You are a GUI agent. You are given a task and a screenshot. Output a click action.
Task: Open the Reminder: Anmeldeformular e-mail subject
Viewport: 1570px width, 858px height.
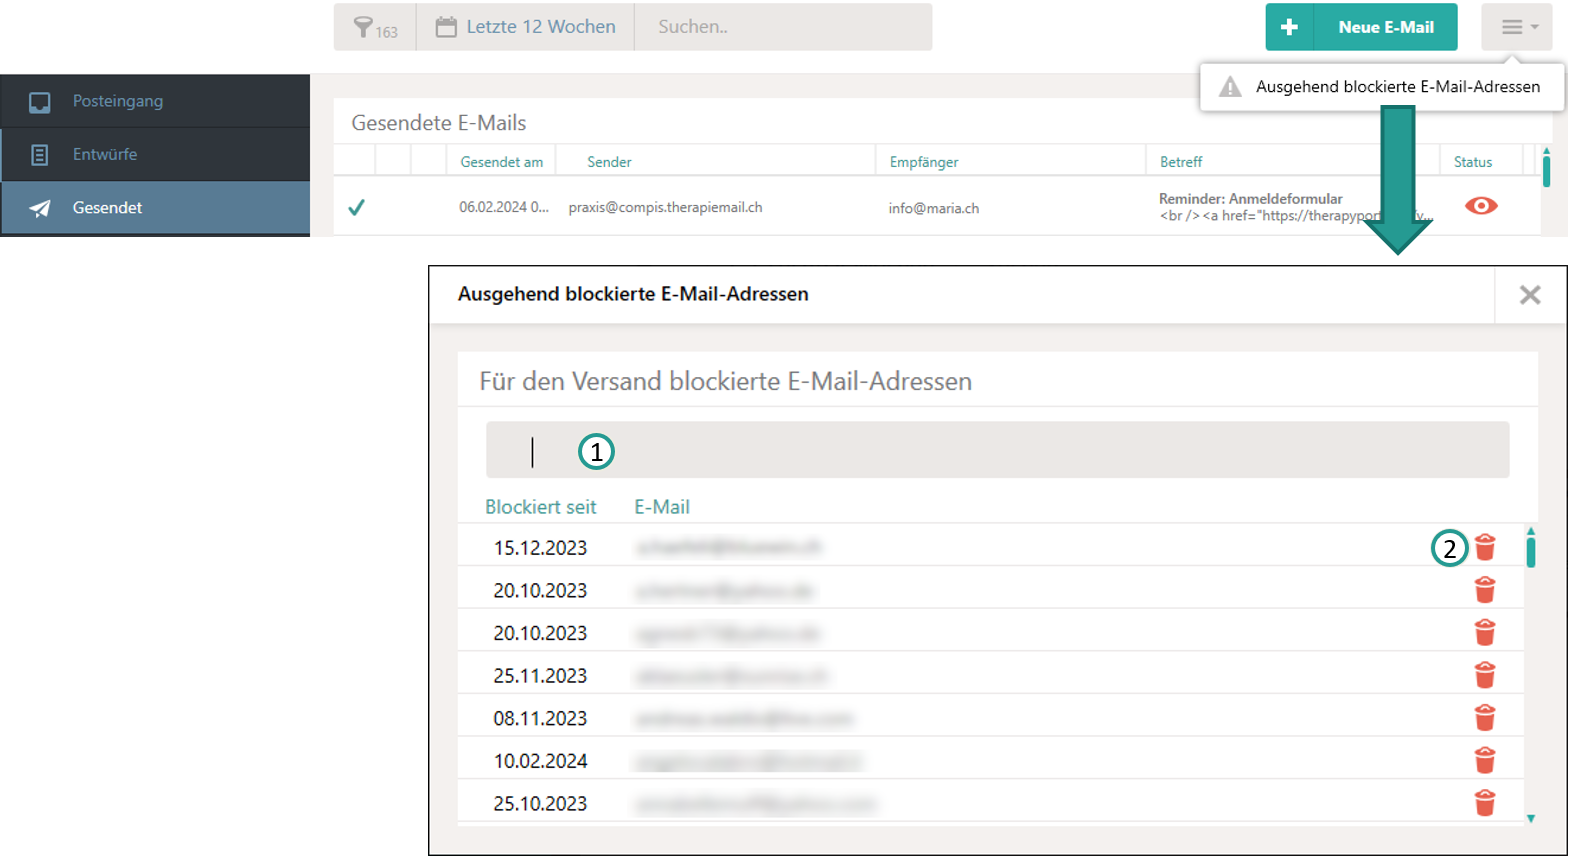point(1250,199)
